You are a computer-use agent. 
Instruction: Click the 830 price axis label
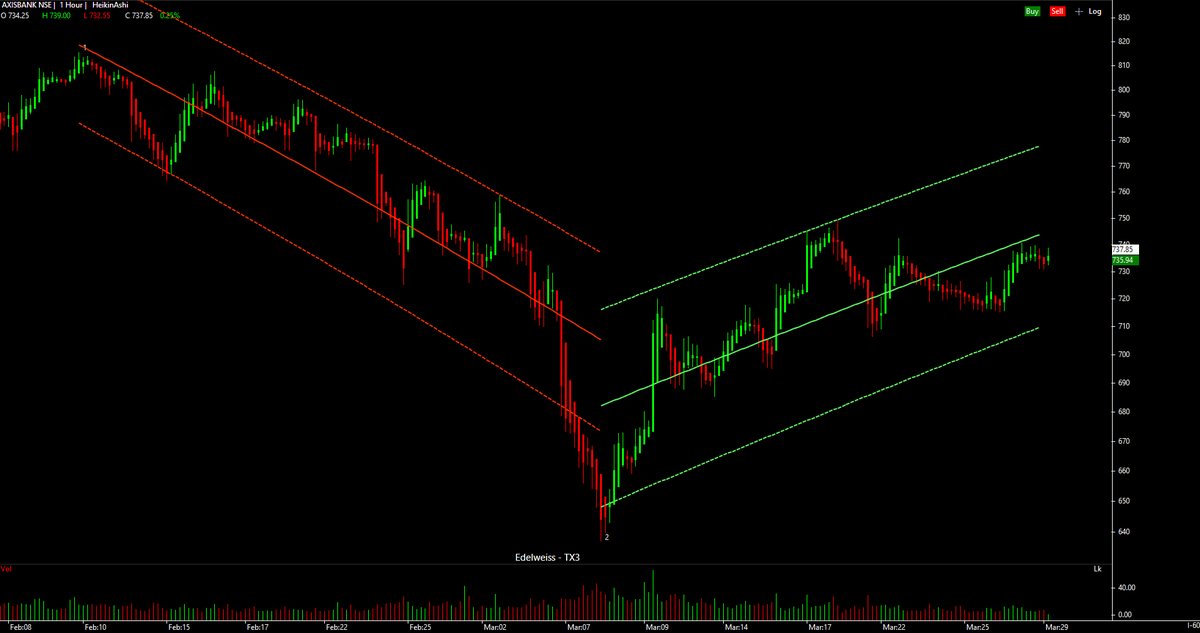click(1123, 18)
